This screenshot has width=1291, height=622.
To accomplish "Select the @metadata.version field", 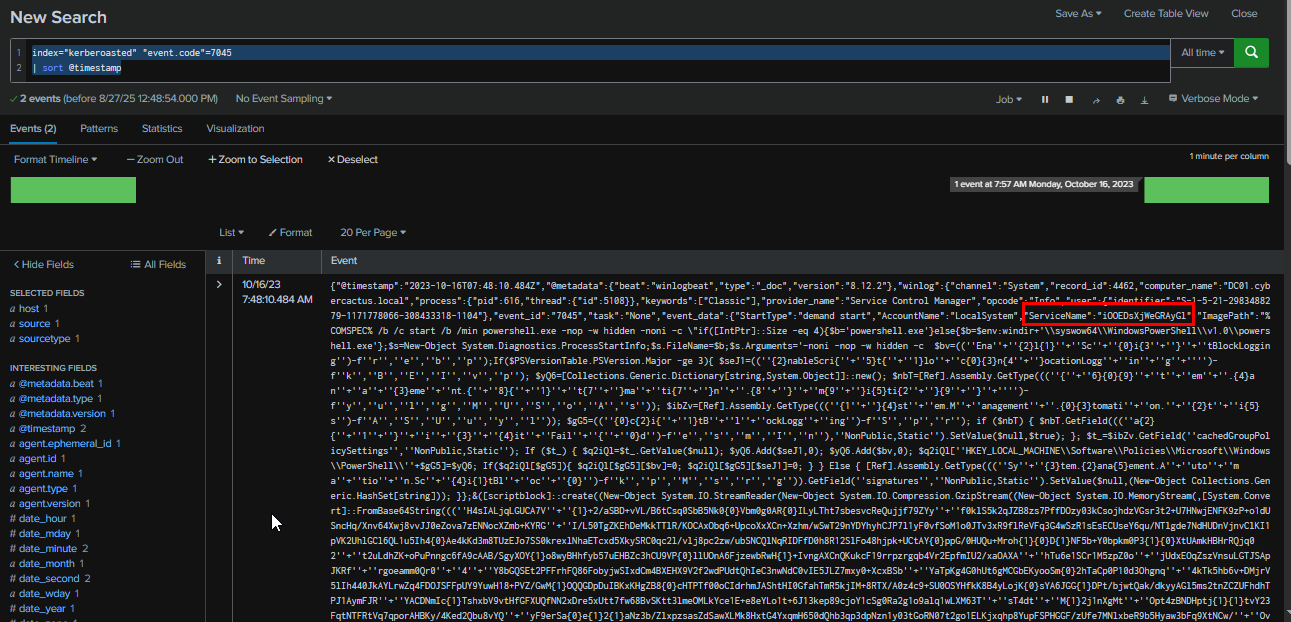I will point(62,413).
